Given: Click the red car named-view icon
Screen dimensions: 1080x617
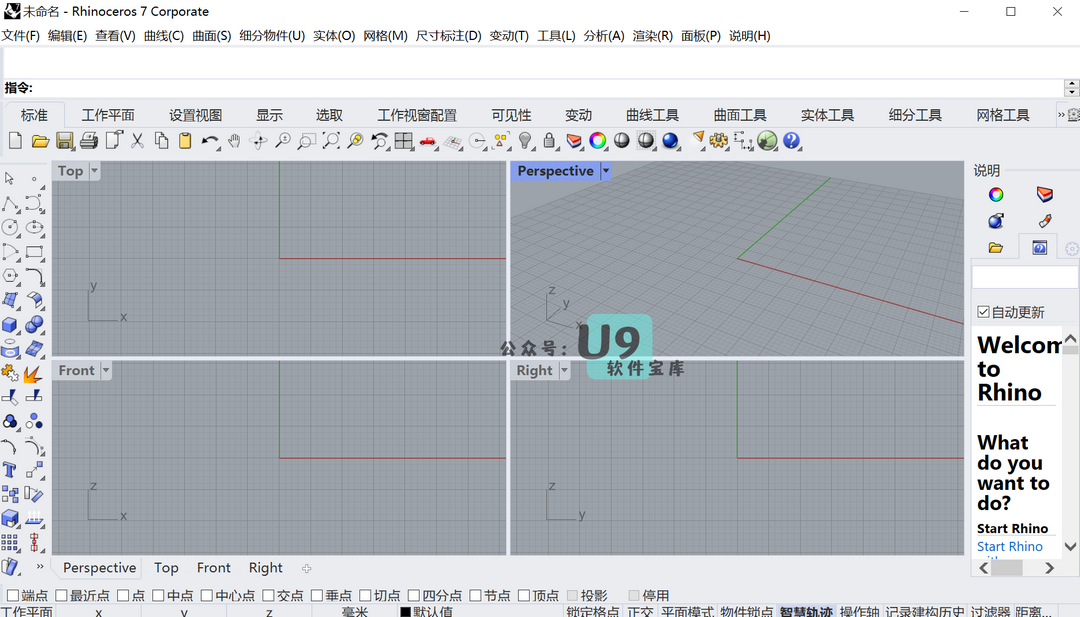Looking at the screenshot, I should click(x=428, y=141).
